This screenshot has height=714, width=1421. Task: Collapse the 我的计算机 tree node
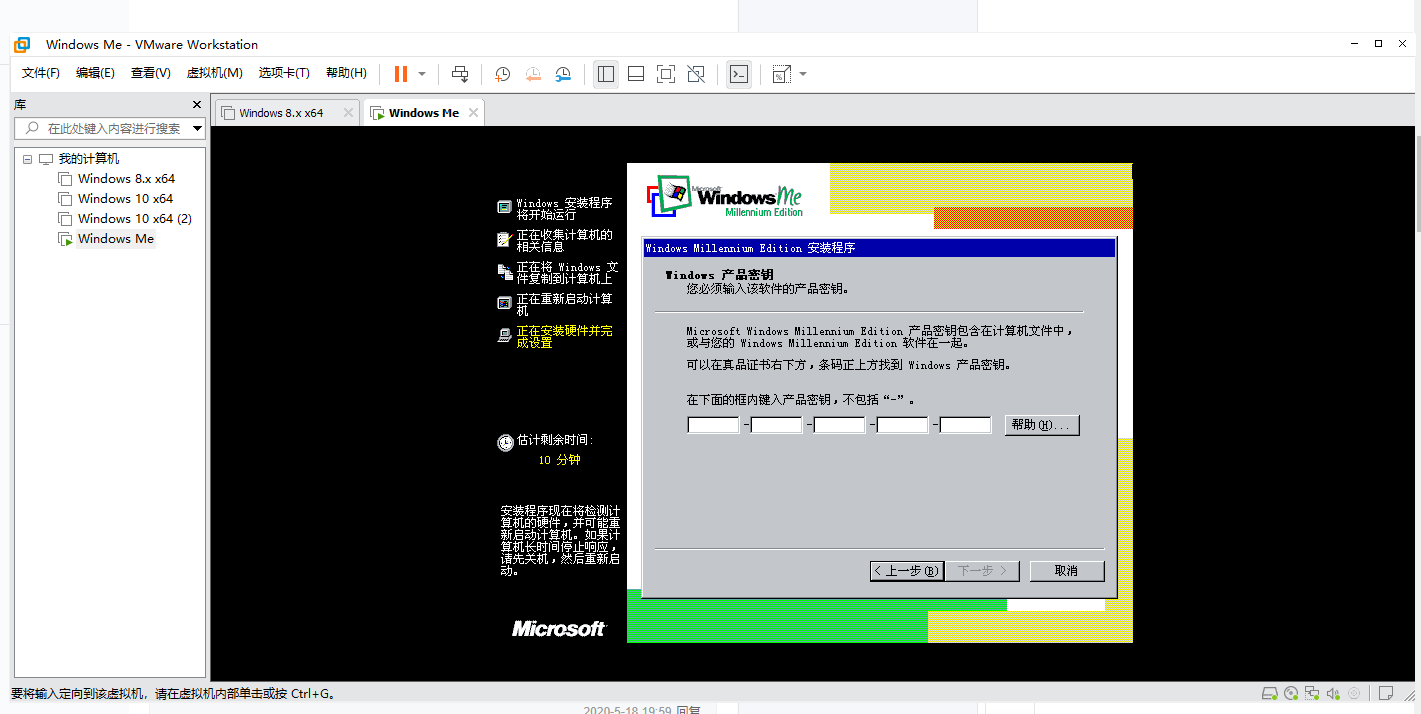click(x=27, y=159)
